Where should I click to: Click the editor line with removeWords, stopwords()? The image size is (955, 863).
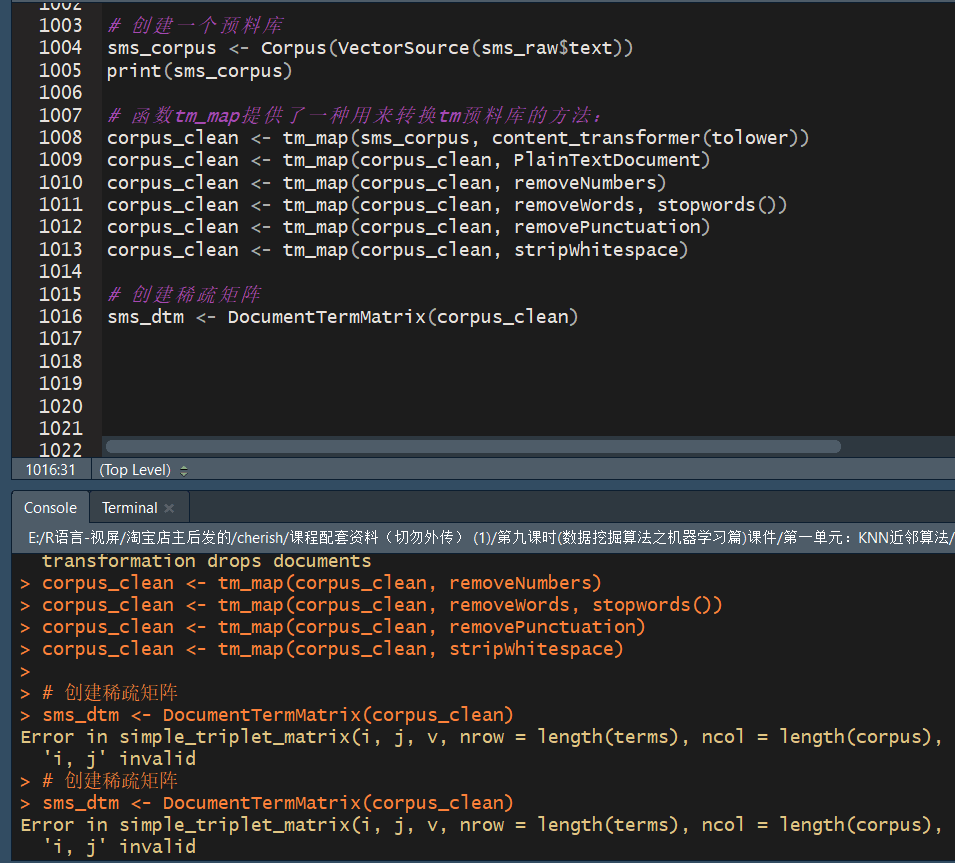click(x=448, y=205)
